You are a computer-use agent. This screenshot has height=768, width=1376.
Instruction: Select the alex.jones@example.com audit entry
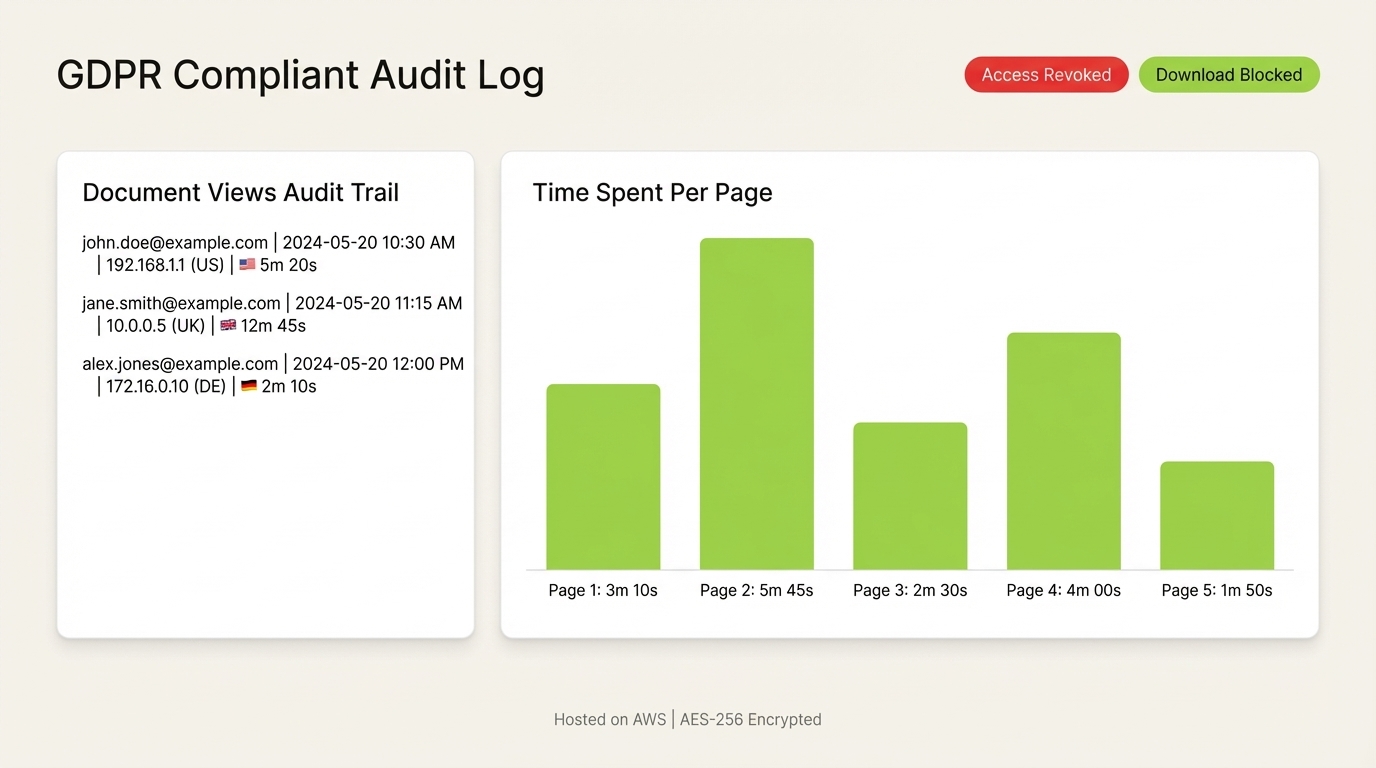pos(273,374)
